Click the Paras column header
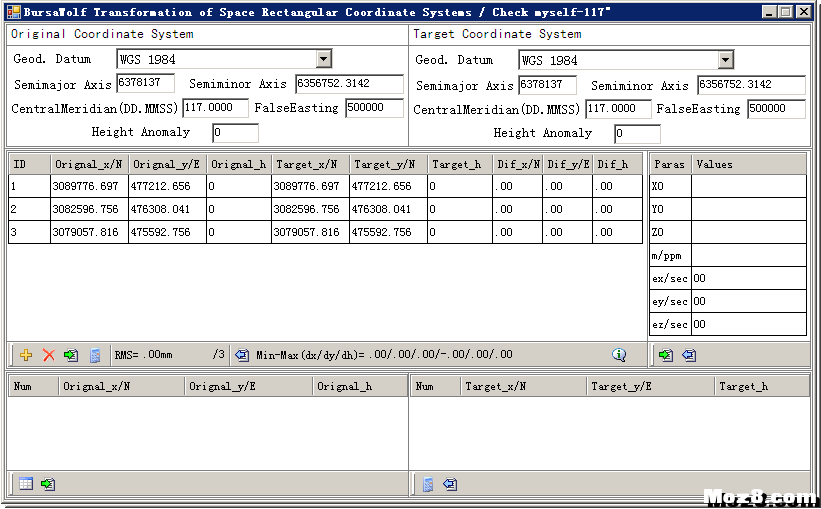The height and width of the screenshot is (509, 821). [x=671, y=164]
